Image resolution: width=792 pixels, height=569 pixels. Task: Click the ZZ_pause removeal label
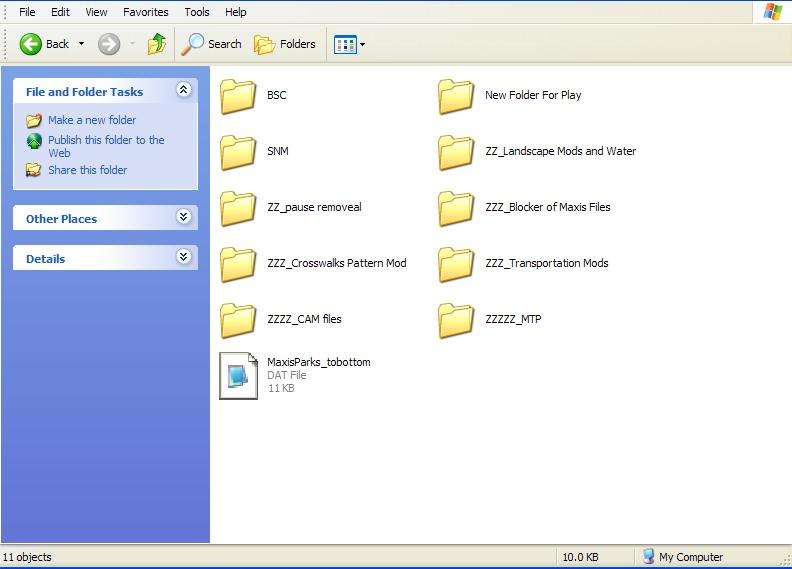point(314,207)
